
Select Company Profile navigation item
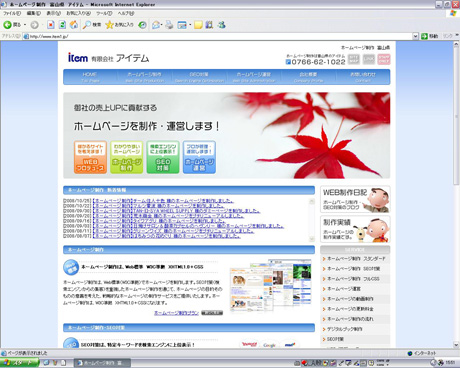click(308, 77)
